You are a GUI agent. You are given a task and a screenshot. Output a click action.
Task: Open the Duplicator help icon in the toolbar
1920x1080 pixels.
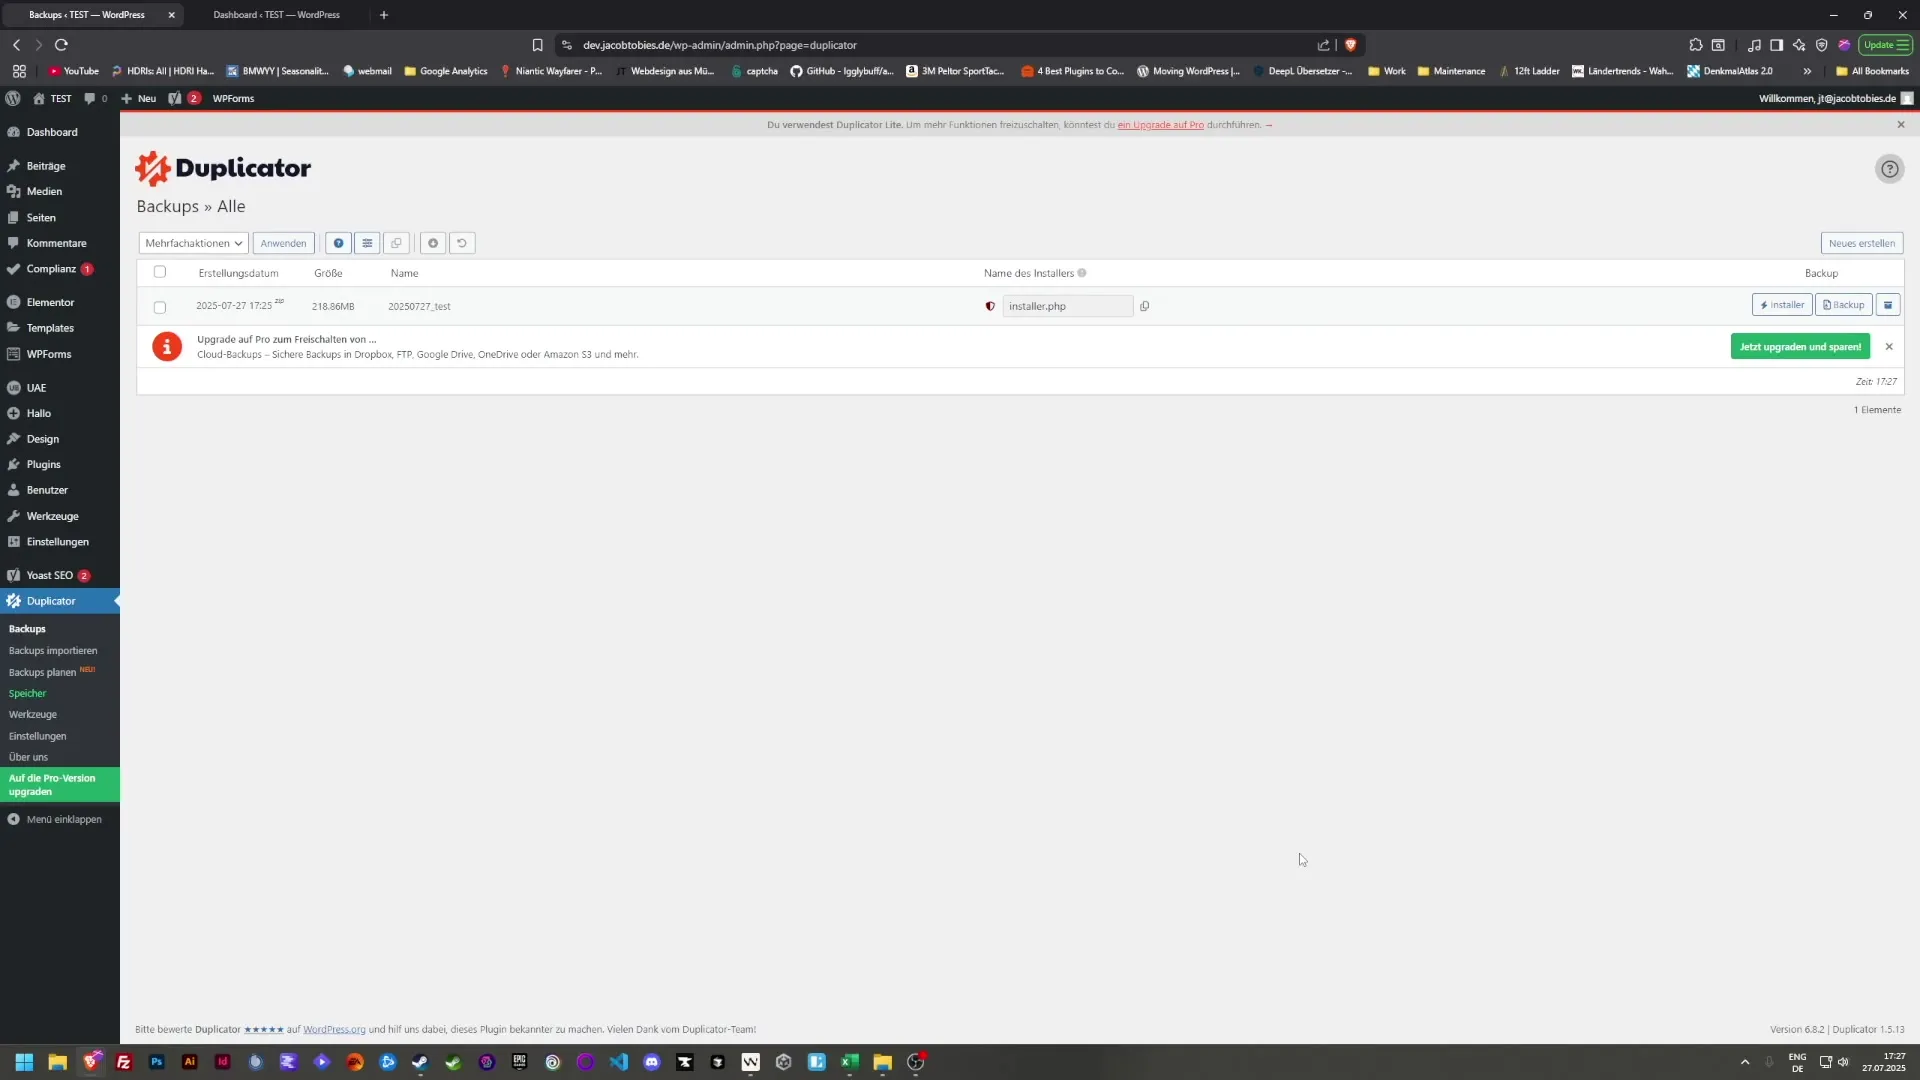[x=1890, y=169]
